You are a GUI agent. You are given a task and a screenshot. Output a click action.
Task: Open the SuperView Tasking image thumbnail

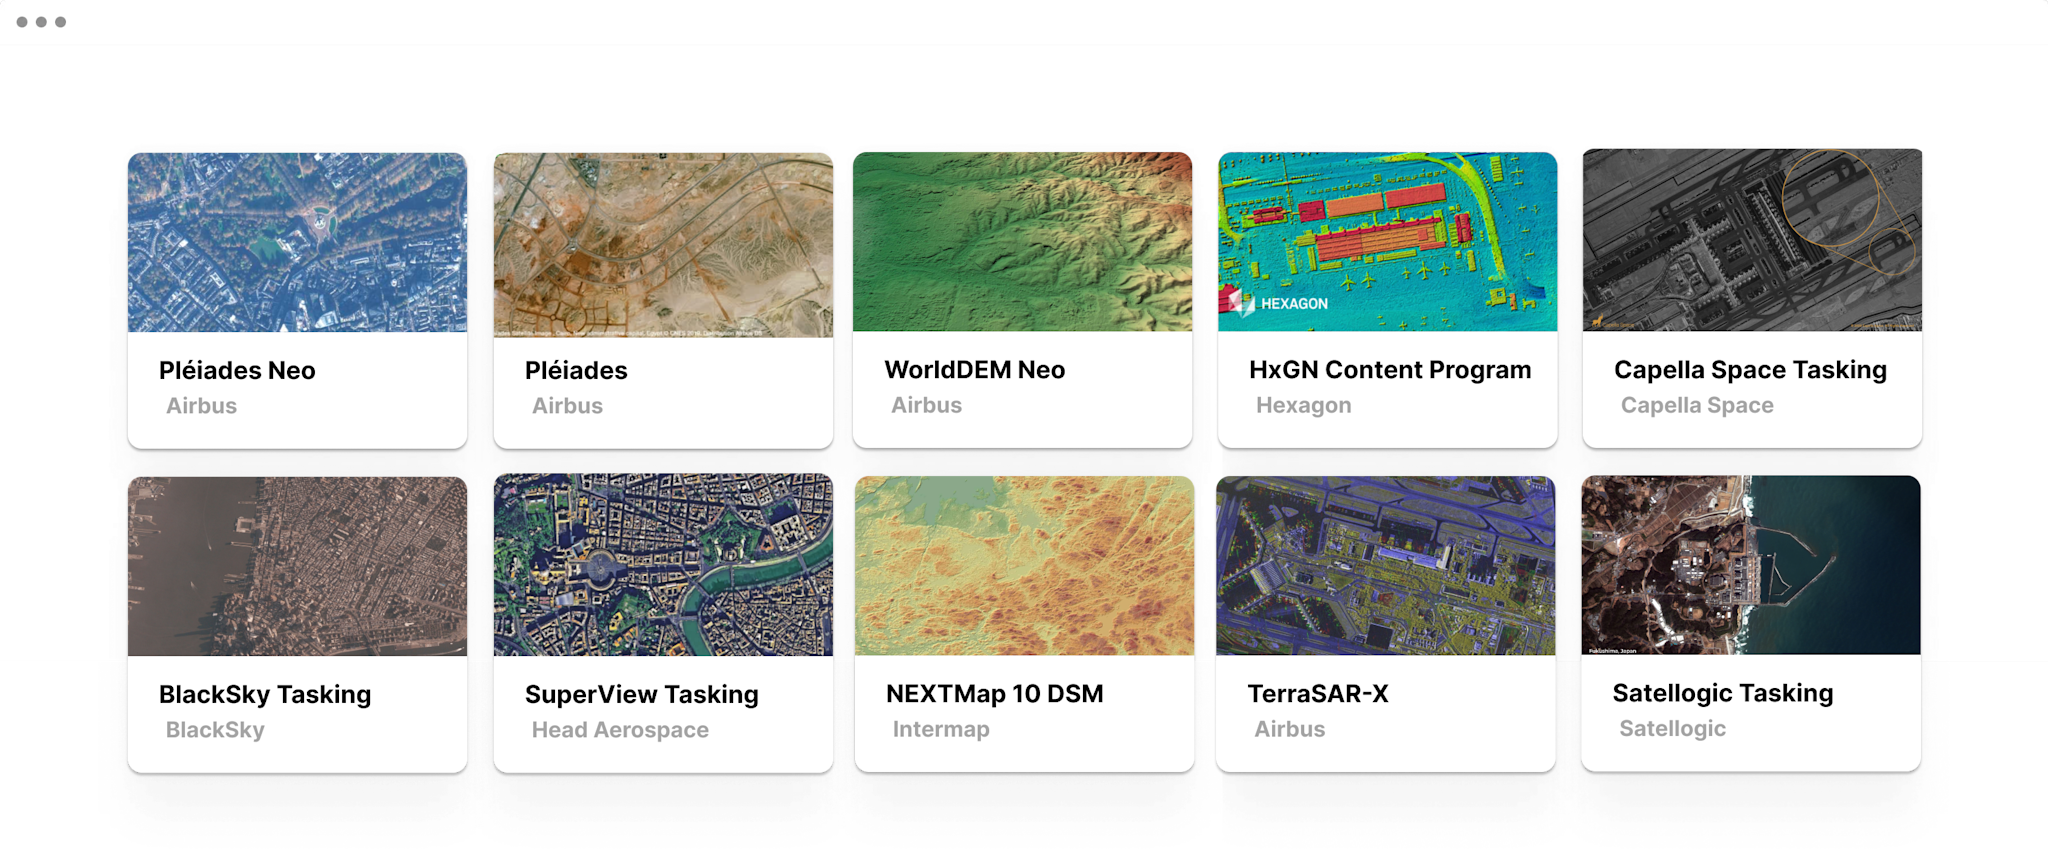click(x=663, y=565)
